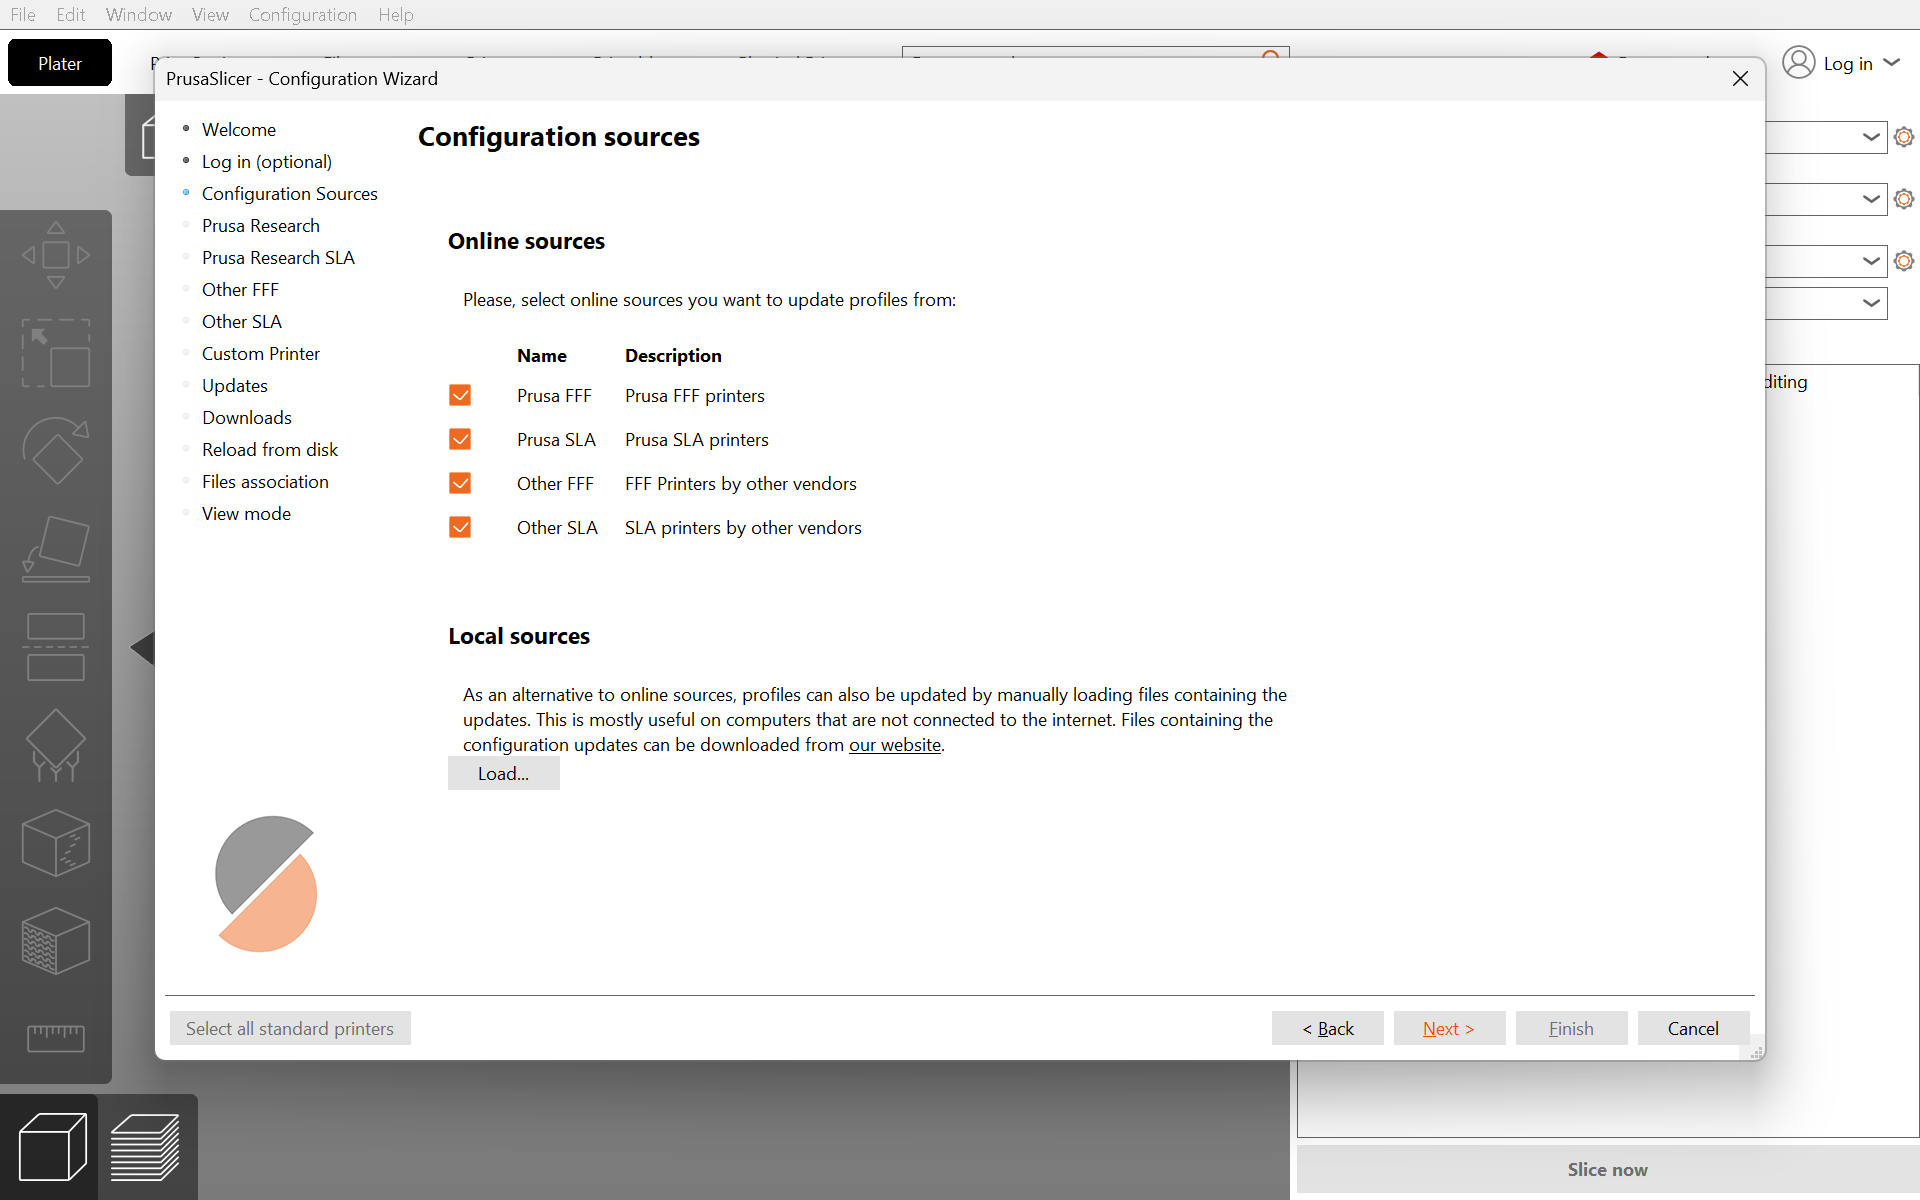Expand the first preset dropdown
The width and height of the screenshot is (1920, 1200).
[x=1871, y=137]
